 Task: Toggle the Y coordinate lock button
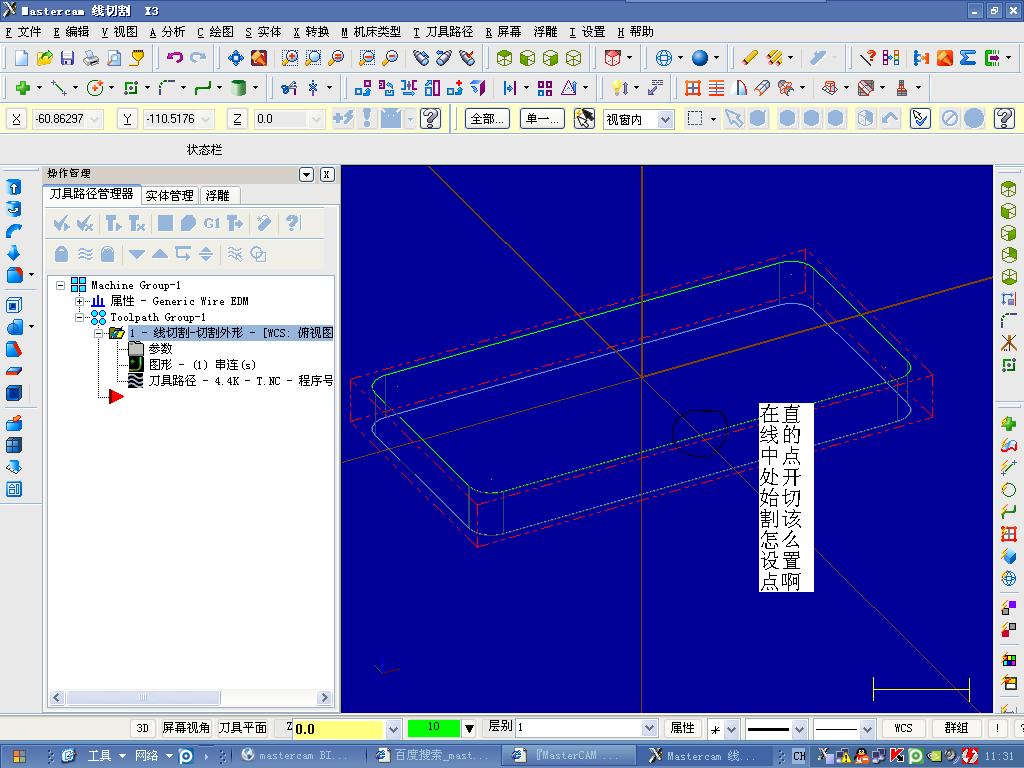click(x=127, y=119)
